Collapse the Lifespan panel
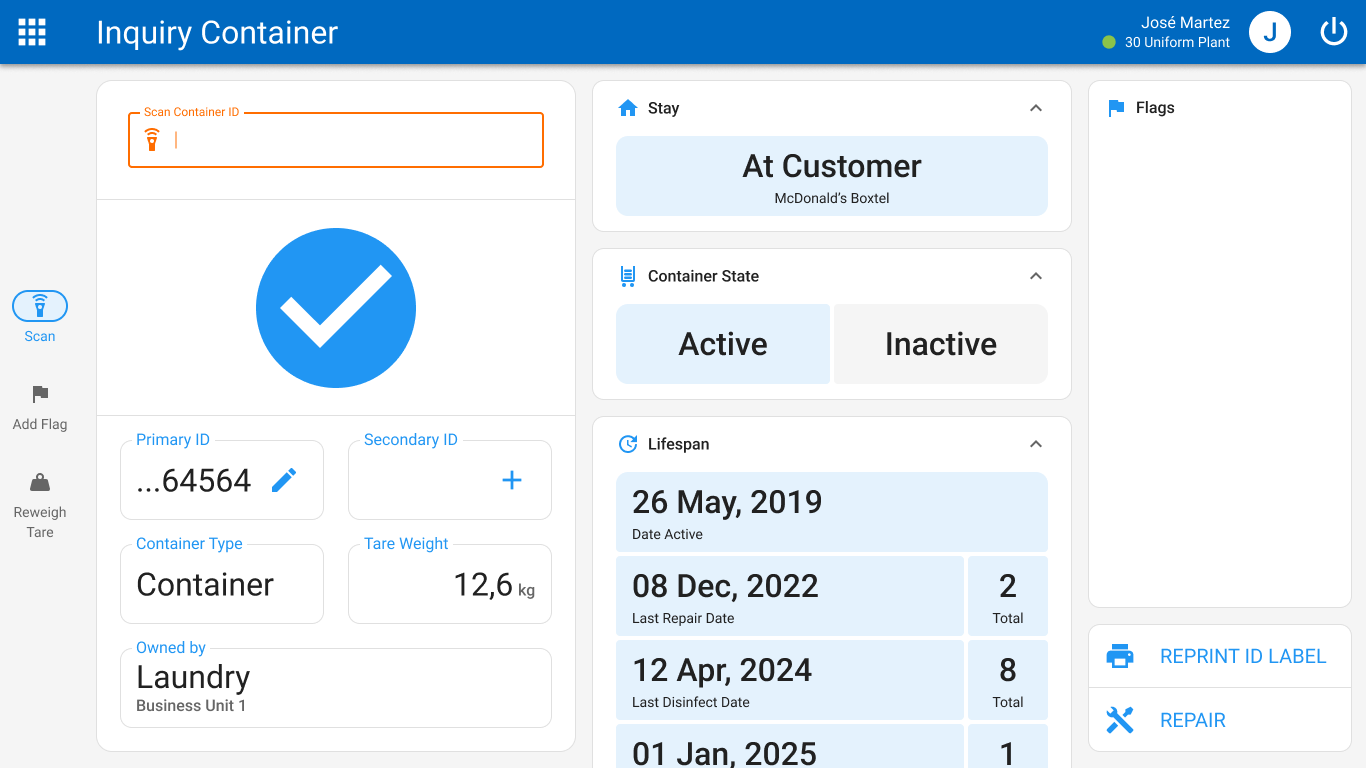 [1036, 444]
